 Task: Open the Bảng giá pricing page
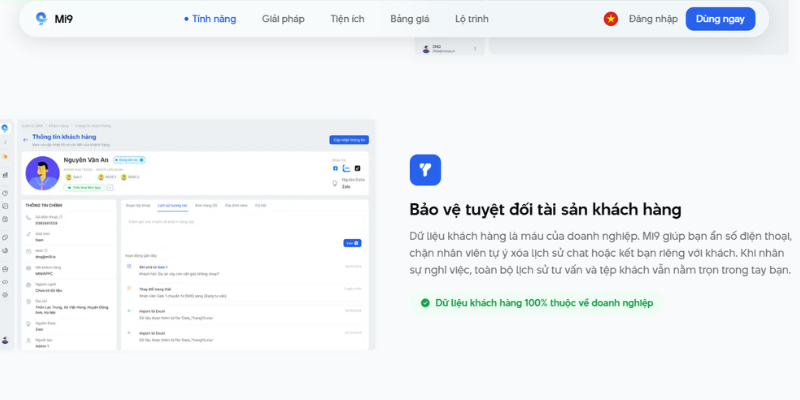pos(411,19)
